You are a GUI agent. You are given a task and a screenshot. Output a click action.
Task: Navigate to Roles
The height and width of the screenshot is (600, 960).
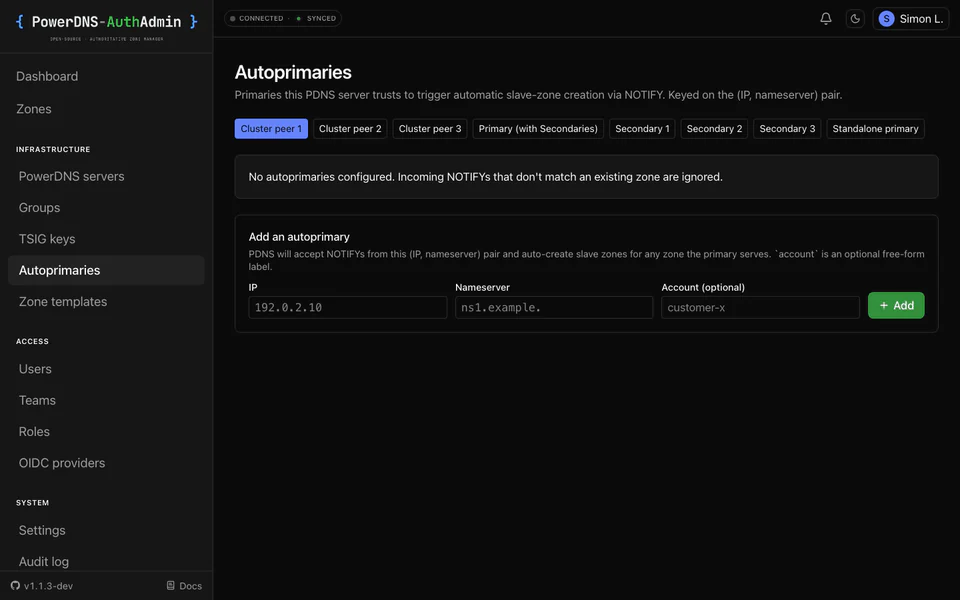point(34,431)
